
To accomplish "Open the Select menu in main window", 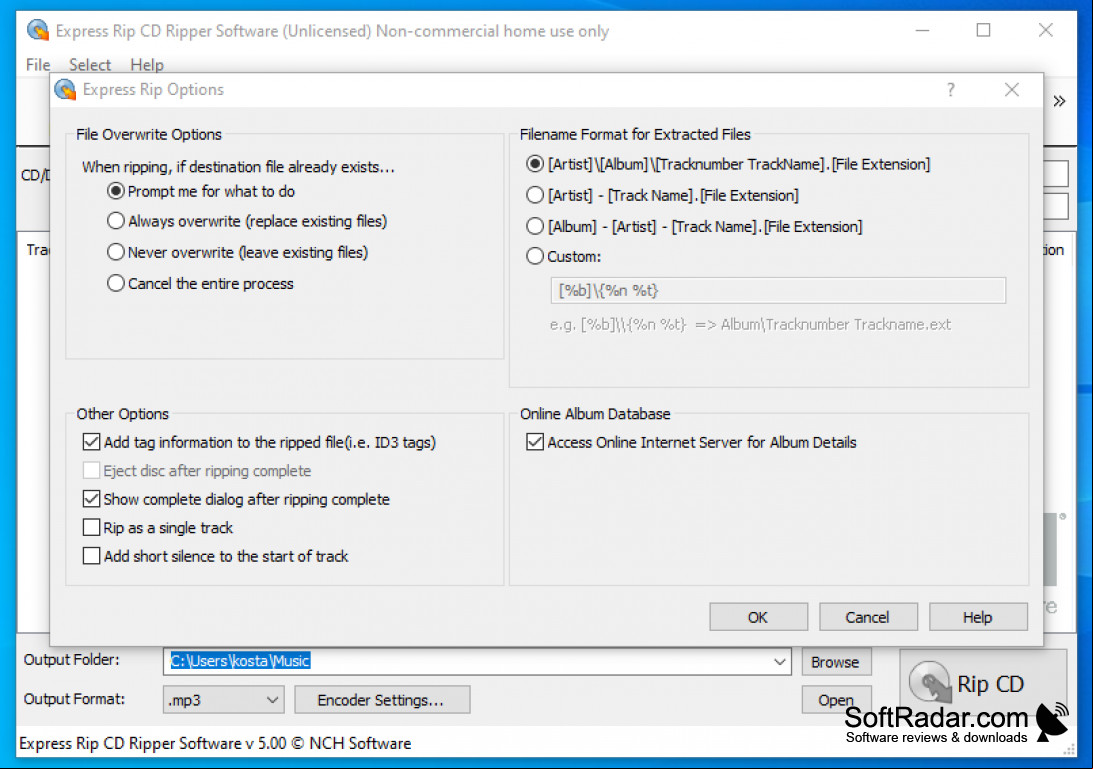I will click(x=90, y=65).
